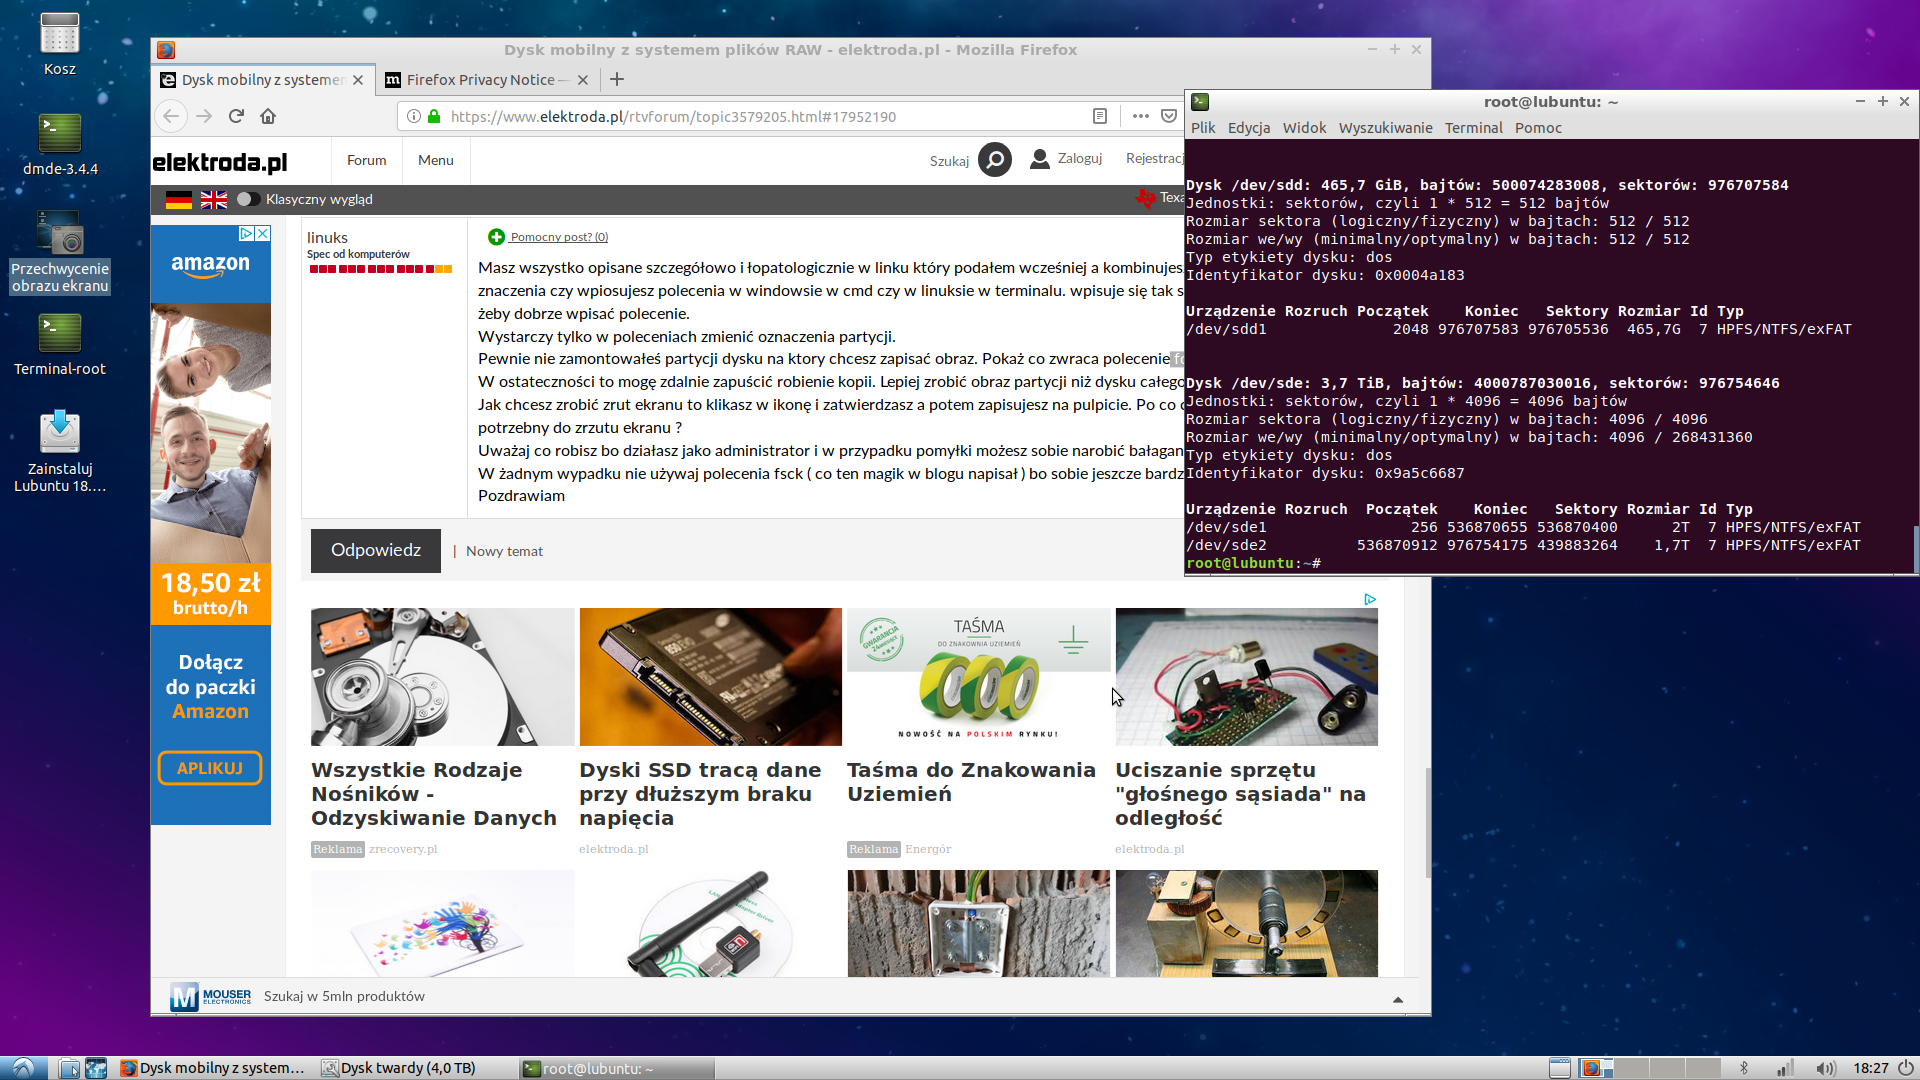
Task: Open a new Firefox tab
Action: coord(617,79)
